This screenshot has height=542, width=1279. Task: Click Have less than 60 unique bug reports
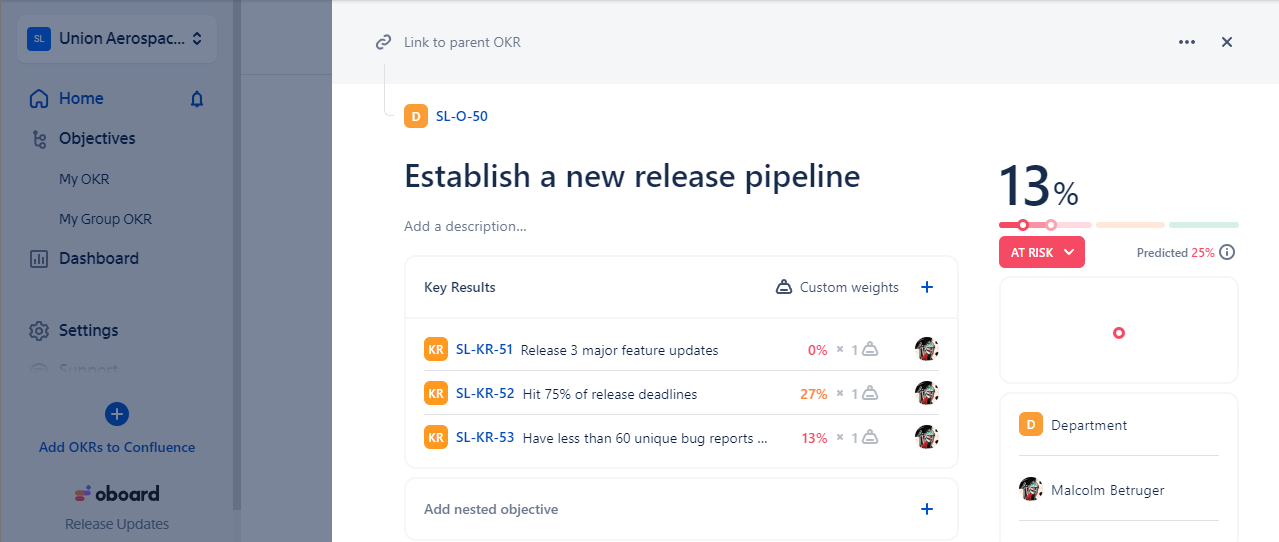(x=645, y=438)
